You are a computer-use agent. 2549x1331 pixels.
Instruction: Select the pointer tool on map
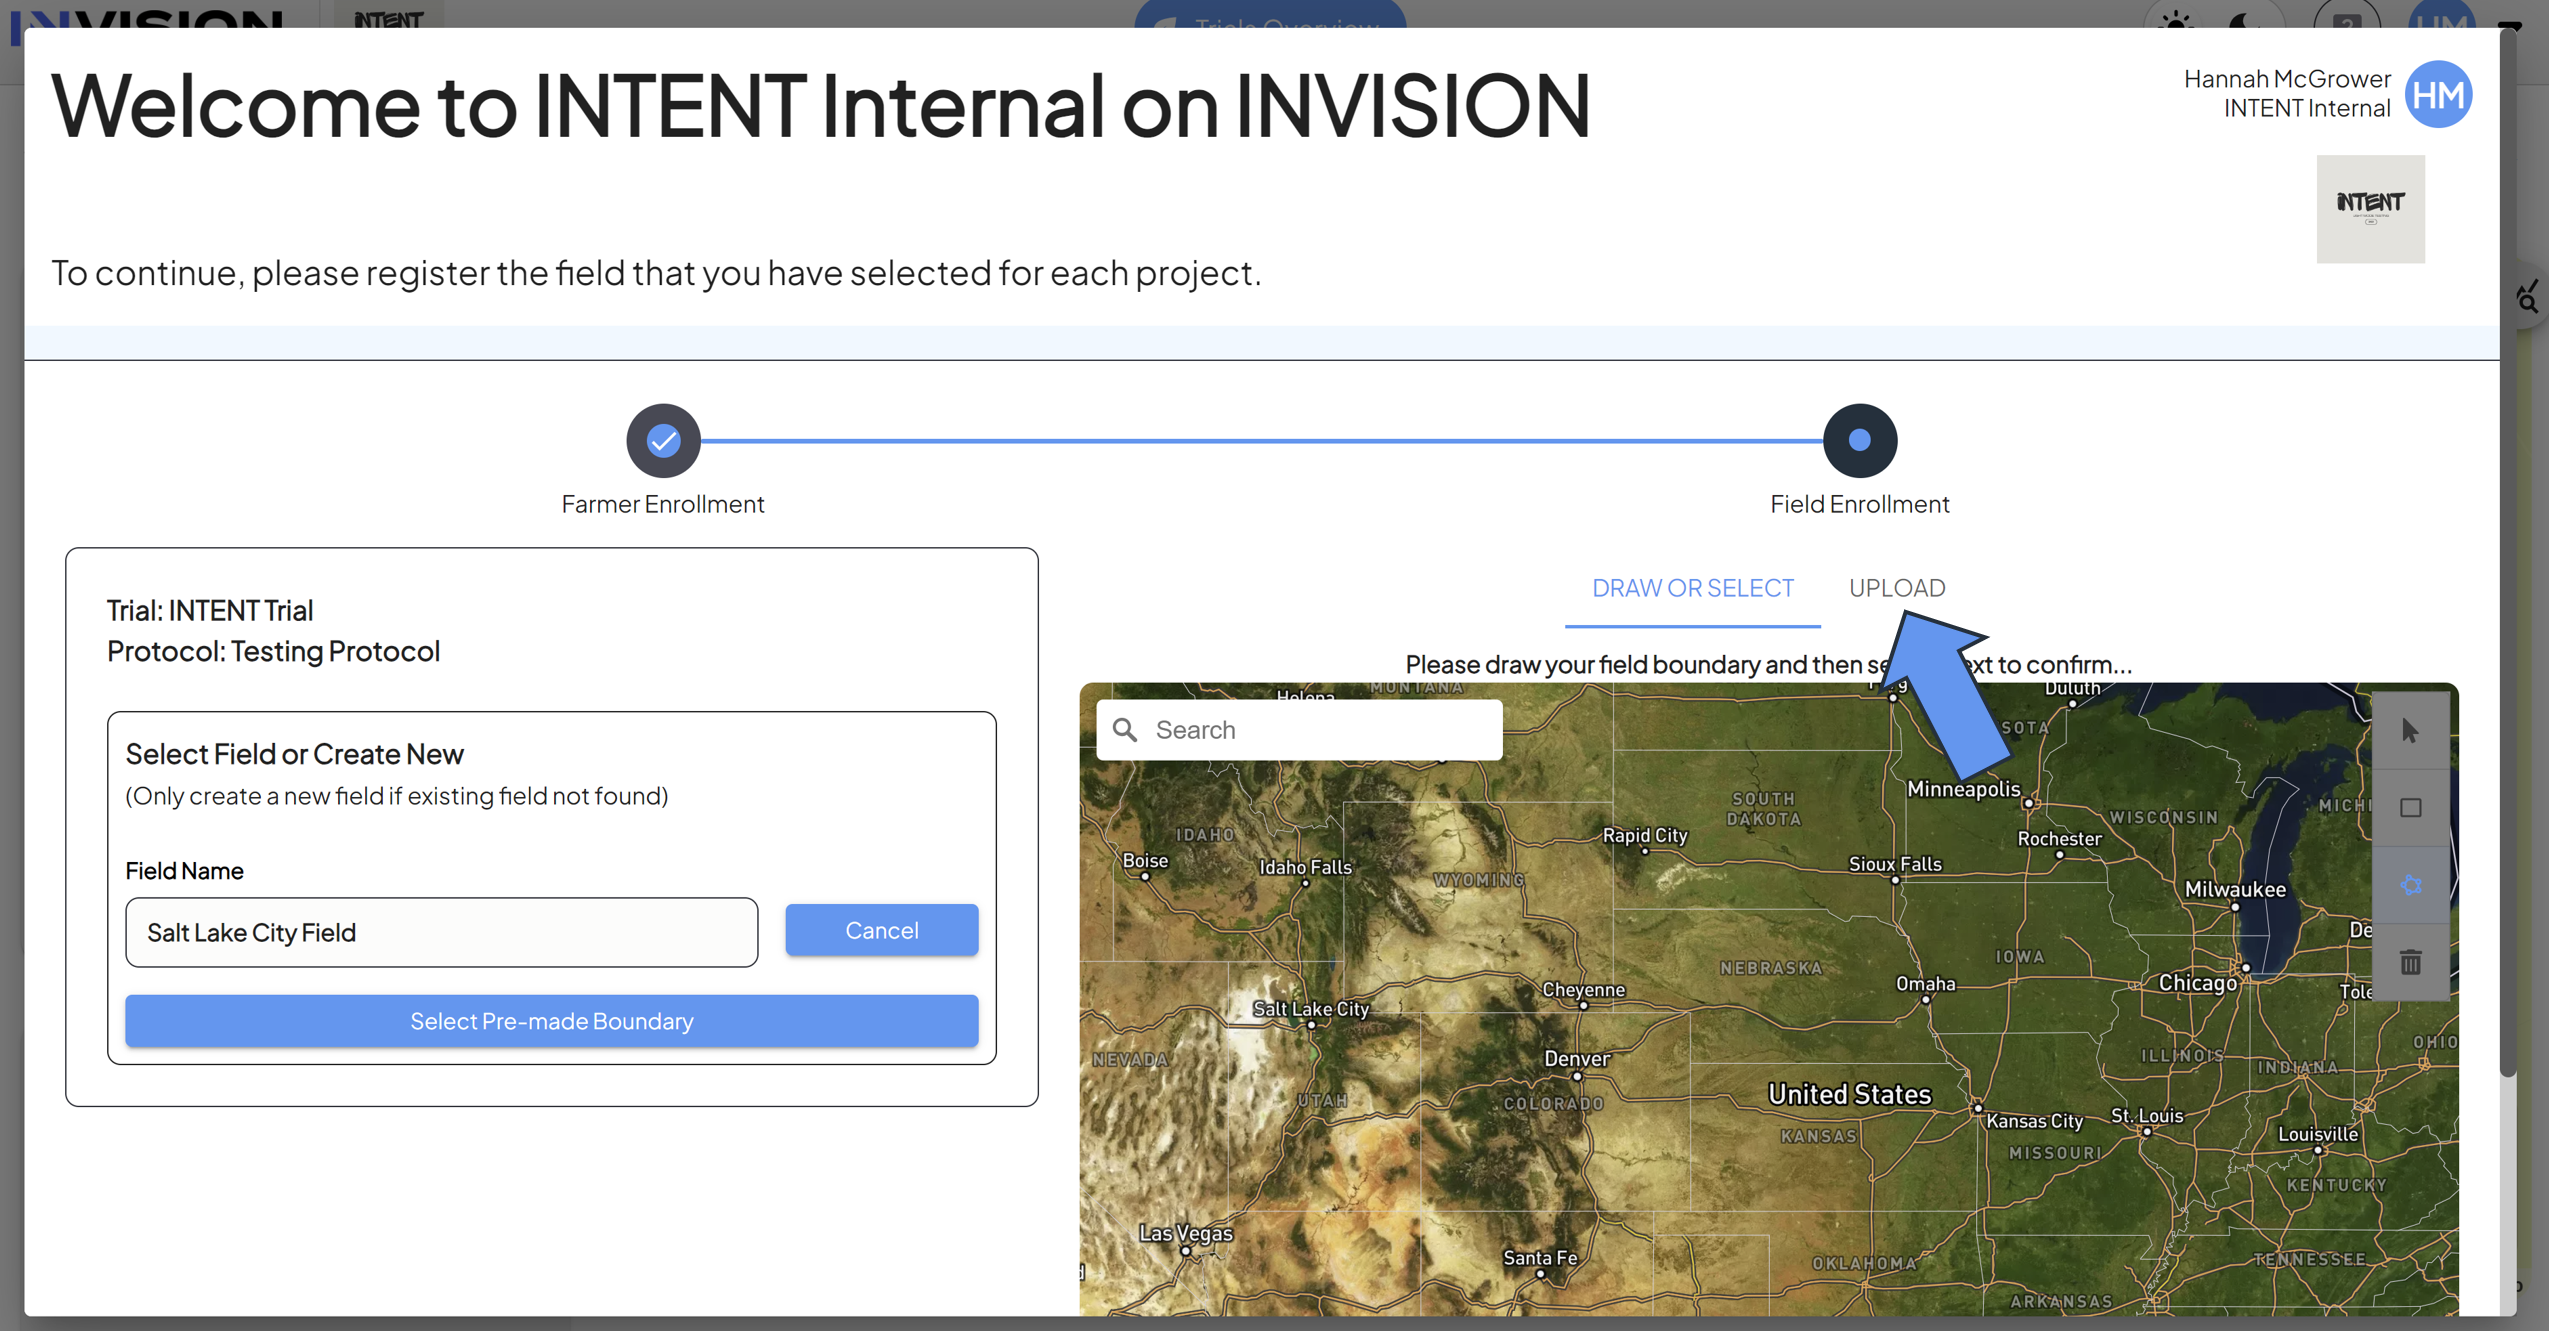[2410, 730]
